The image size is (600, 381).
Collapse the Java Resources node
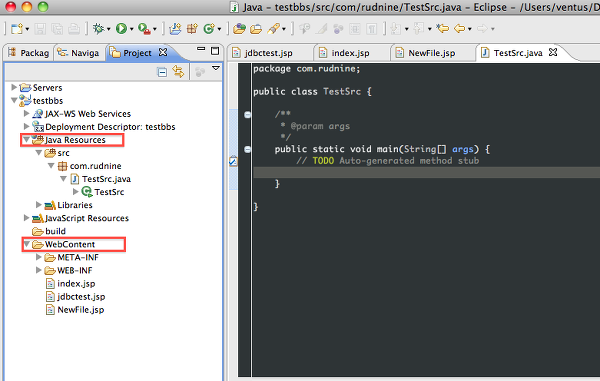(x=26, y=140)
